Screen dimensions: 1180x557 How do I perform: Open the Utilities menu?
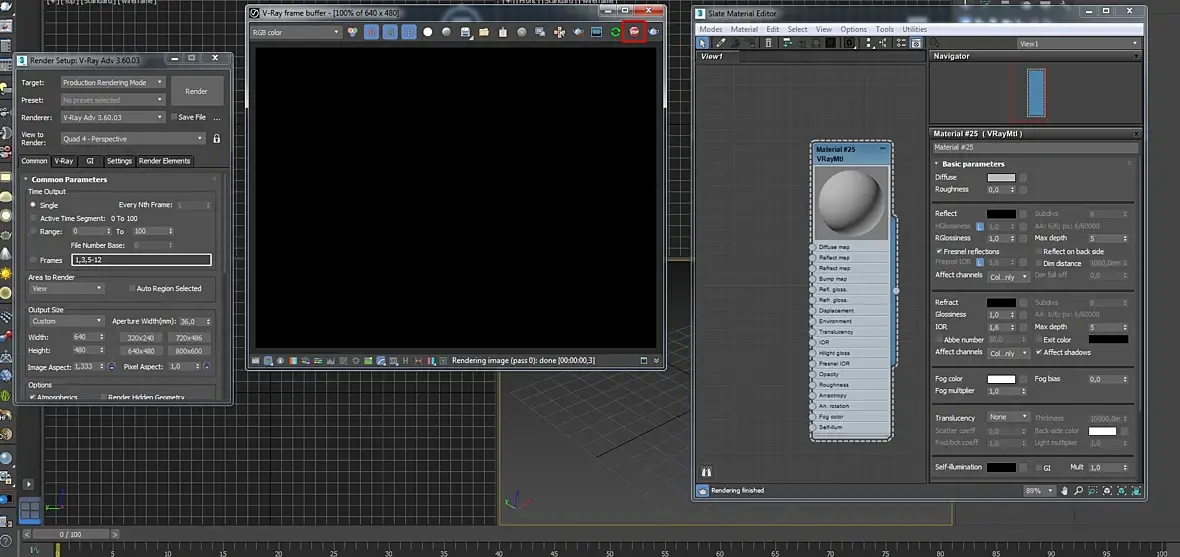coord(914,29)
